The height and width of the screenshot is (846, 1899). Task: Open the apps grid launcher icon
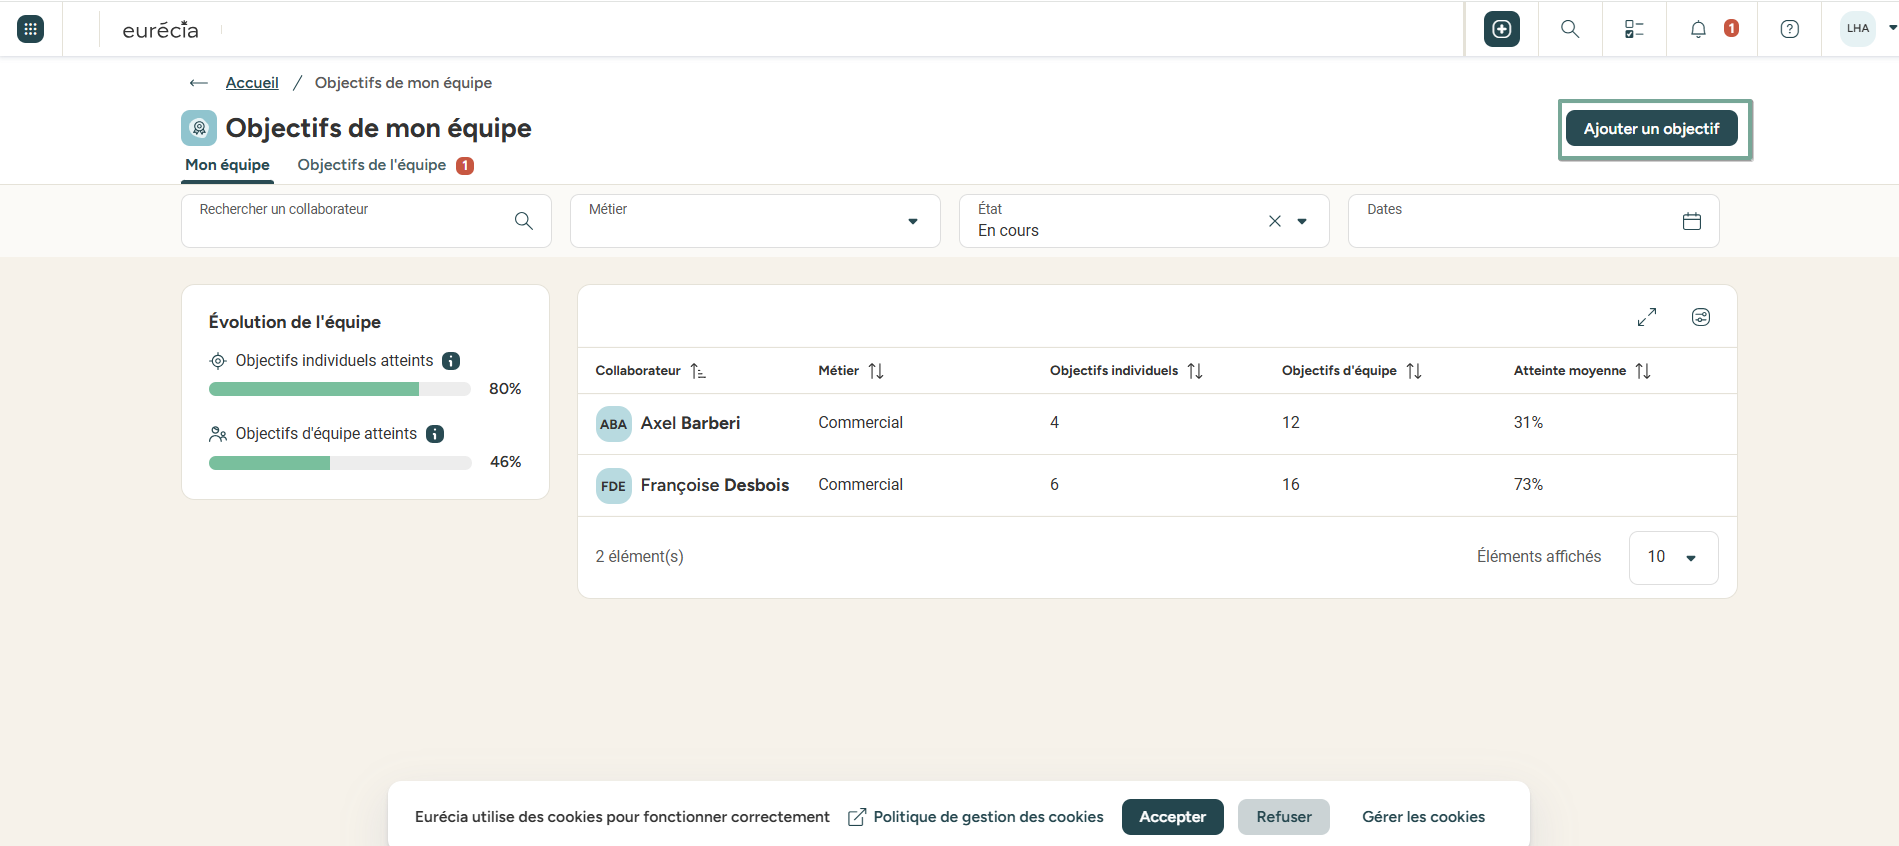tap(31, 29)
